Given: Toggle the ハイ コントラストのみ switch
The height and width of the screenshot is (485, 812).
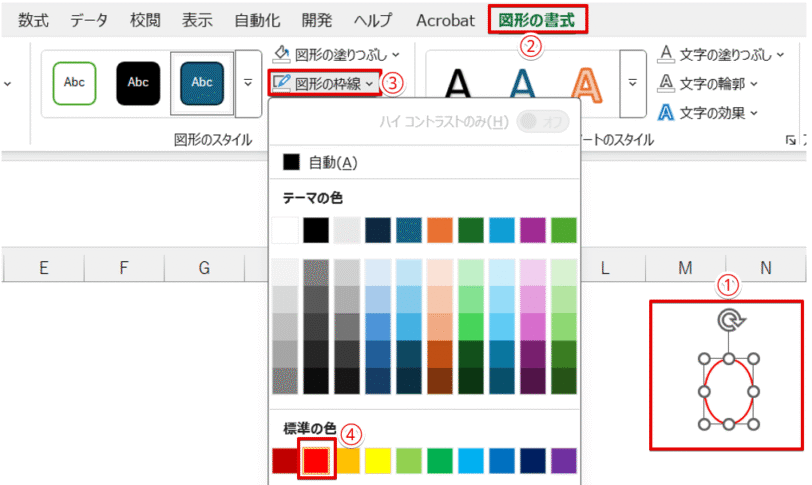Looking at the screenshot, I should (543, 122).
